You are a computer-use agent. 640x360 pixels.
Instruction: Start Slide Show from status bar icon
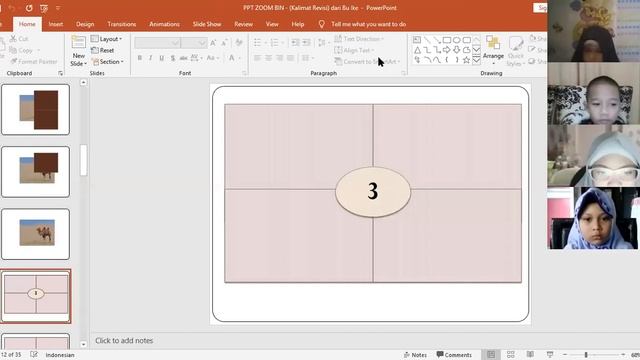[550, 355]
